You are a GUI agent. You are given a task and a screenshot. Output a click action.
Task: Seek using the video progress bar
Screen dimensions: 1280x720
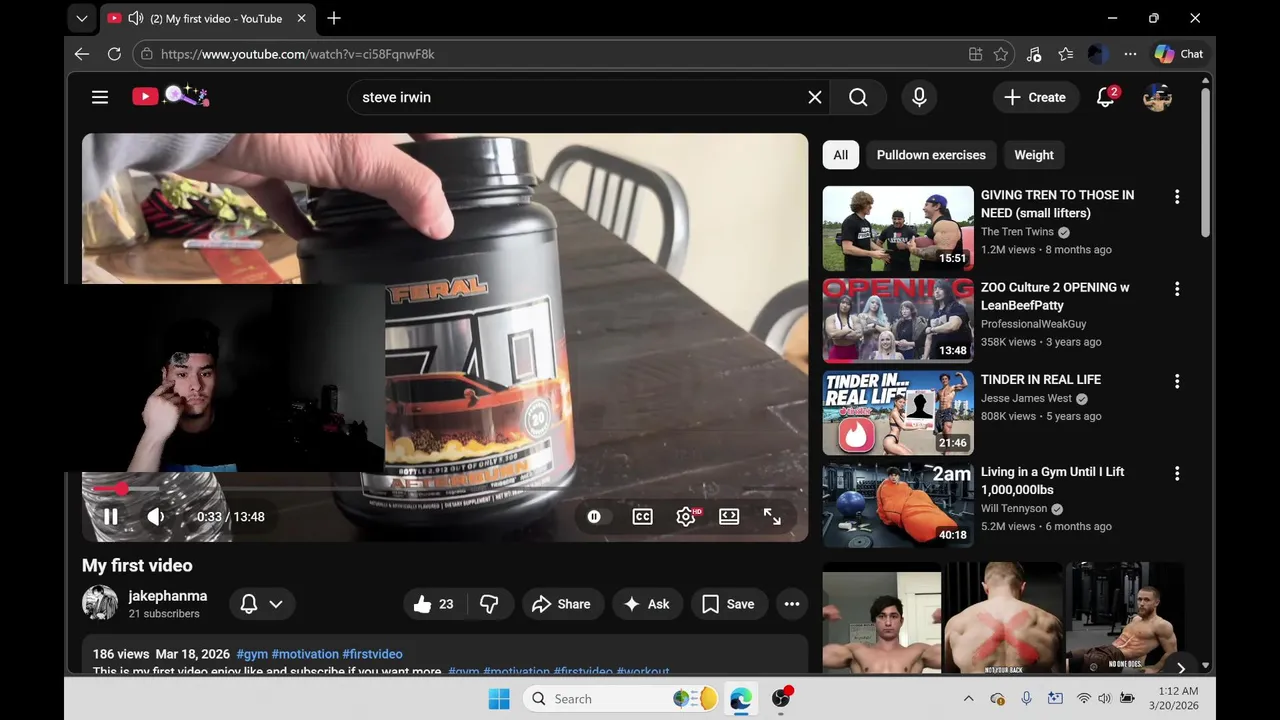[445, 489]
